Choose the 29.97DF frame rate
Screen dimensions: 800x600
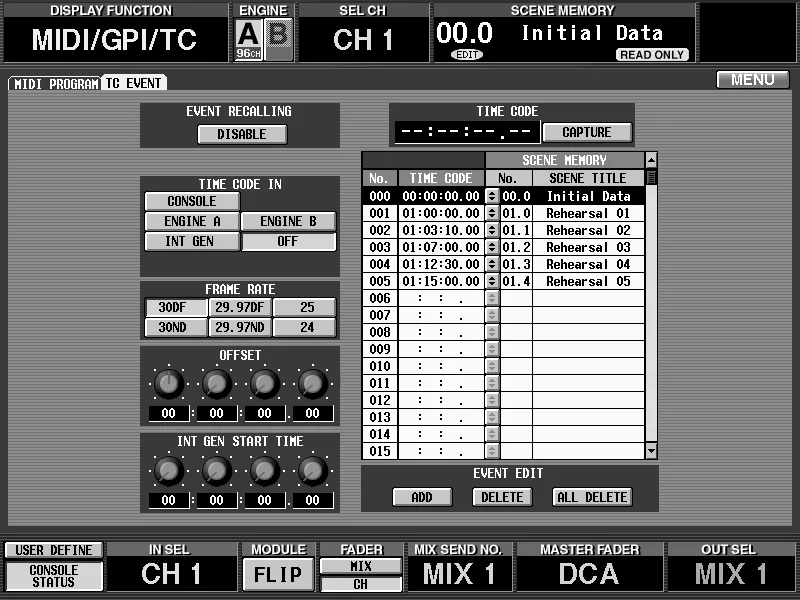(x=240, y=307)
